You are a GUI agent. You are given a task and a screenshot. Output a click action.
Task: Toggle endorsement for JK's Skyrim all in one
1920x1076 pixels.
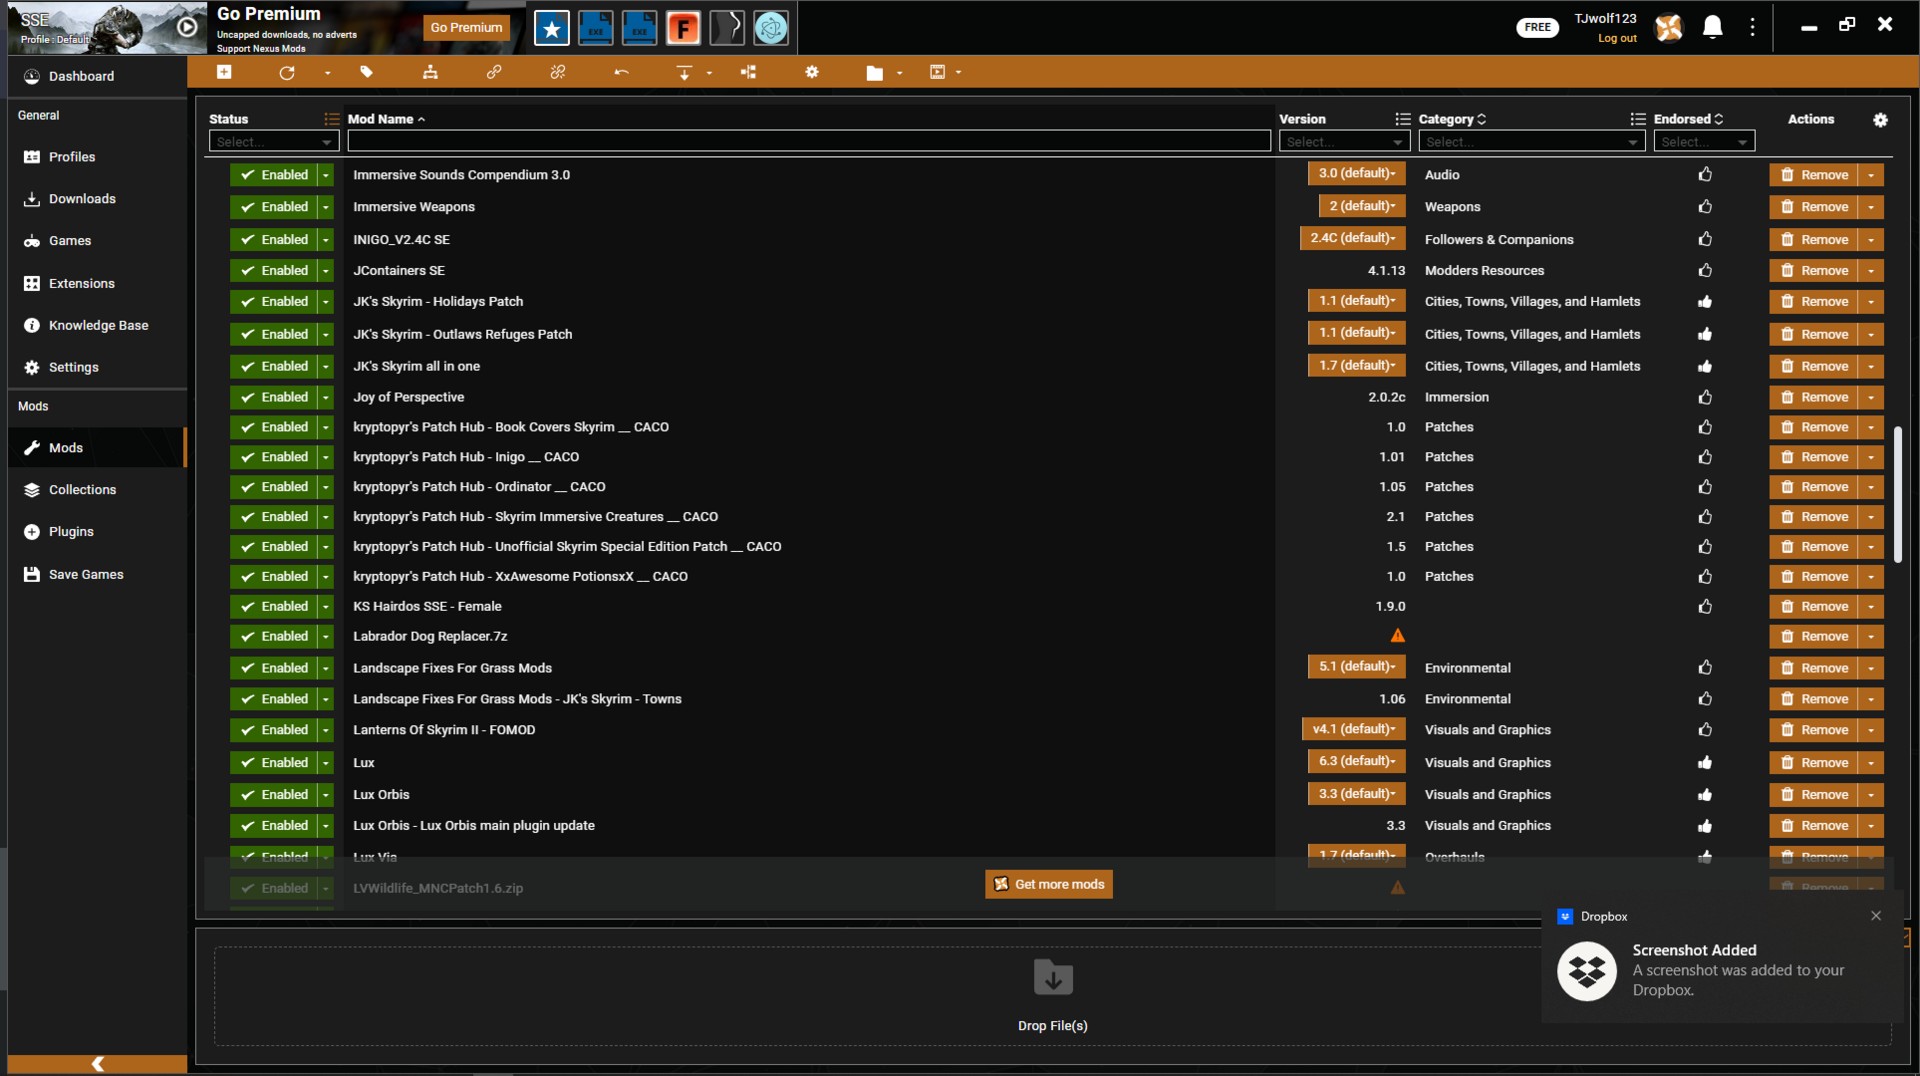coord(1705,366)
